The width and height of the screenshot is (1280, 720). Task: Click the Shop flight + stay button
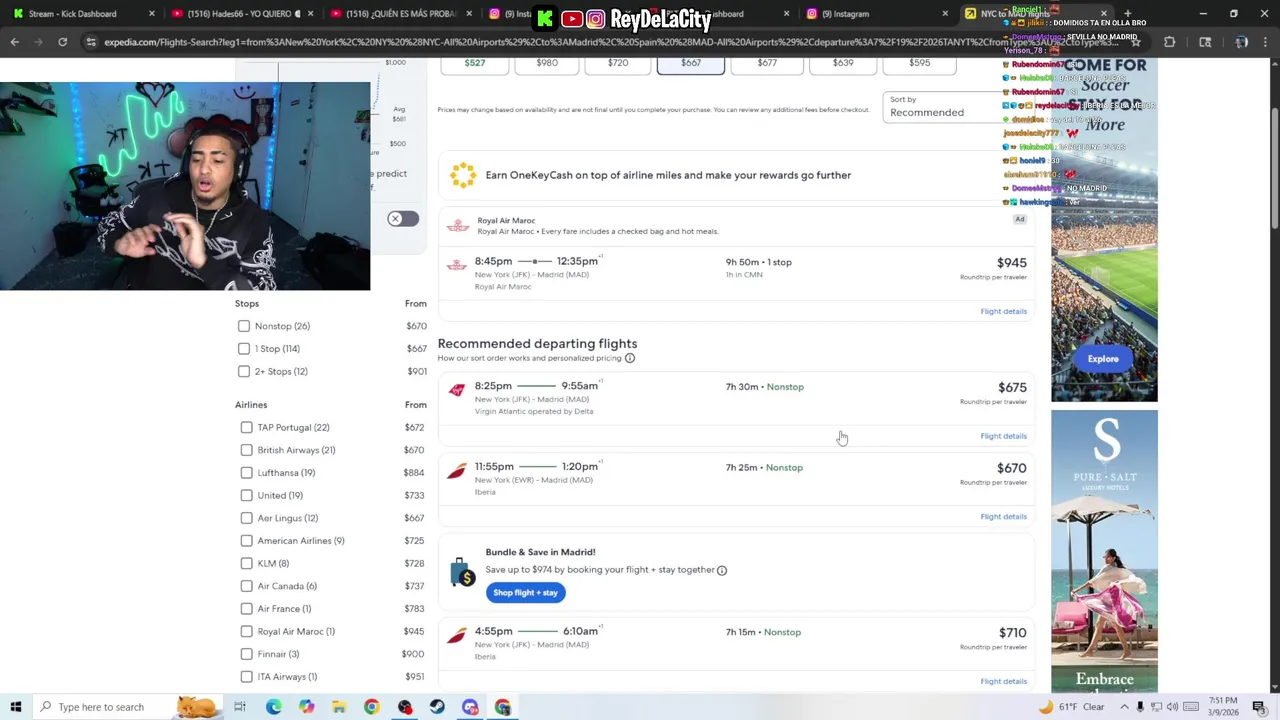[525, 593]
